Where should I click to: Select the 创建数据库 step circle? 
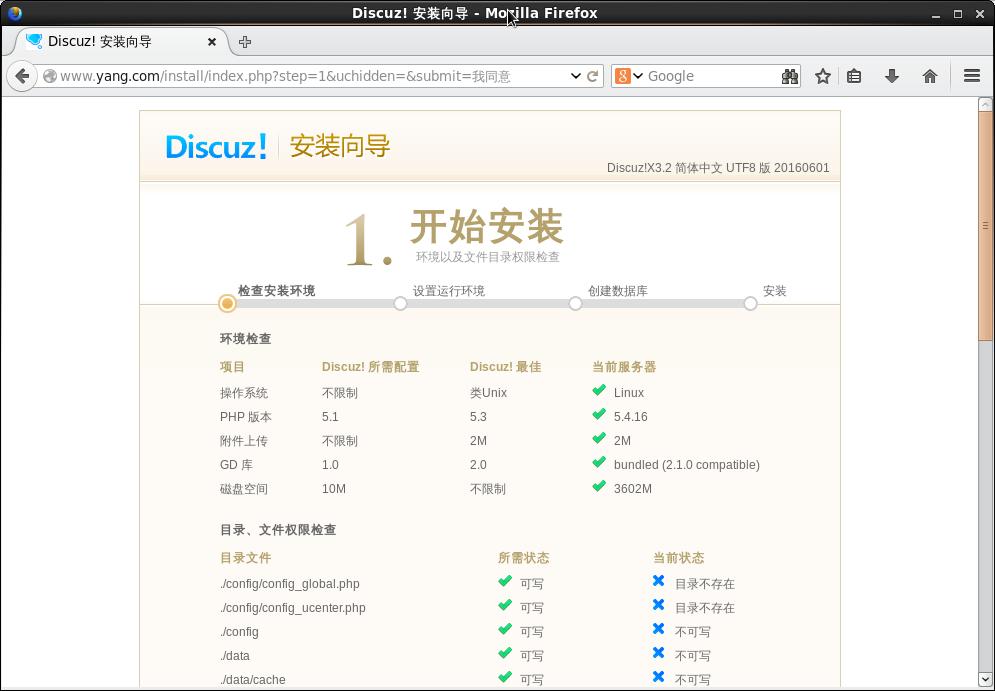click(x=575, y=303)
